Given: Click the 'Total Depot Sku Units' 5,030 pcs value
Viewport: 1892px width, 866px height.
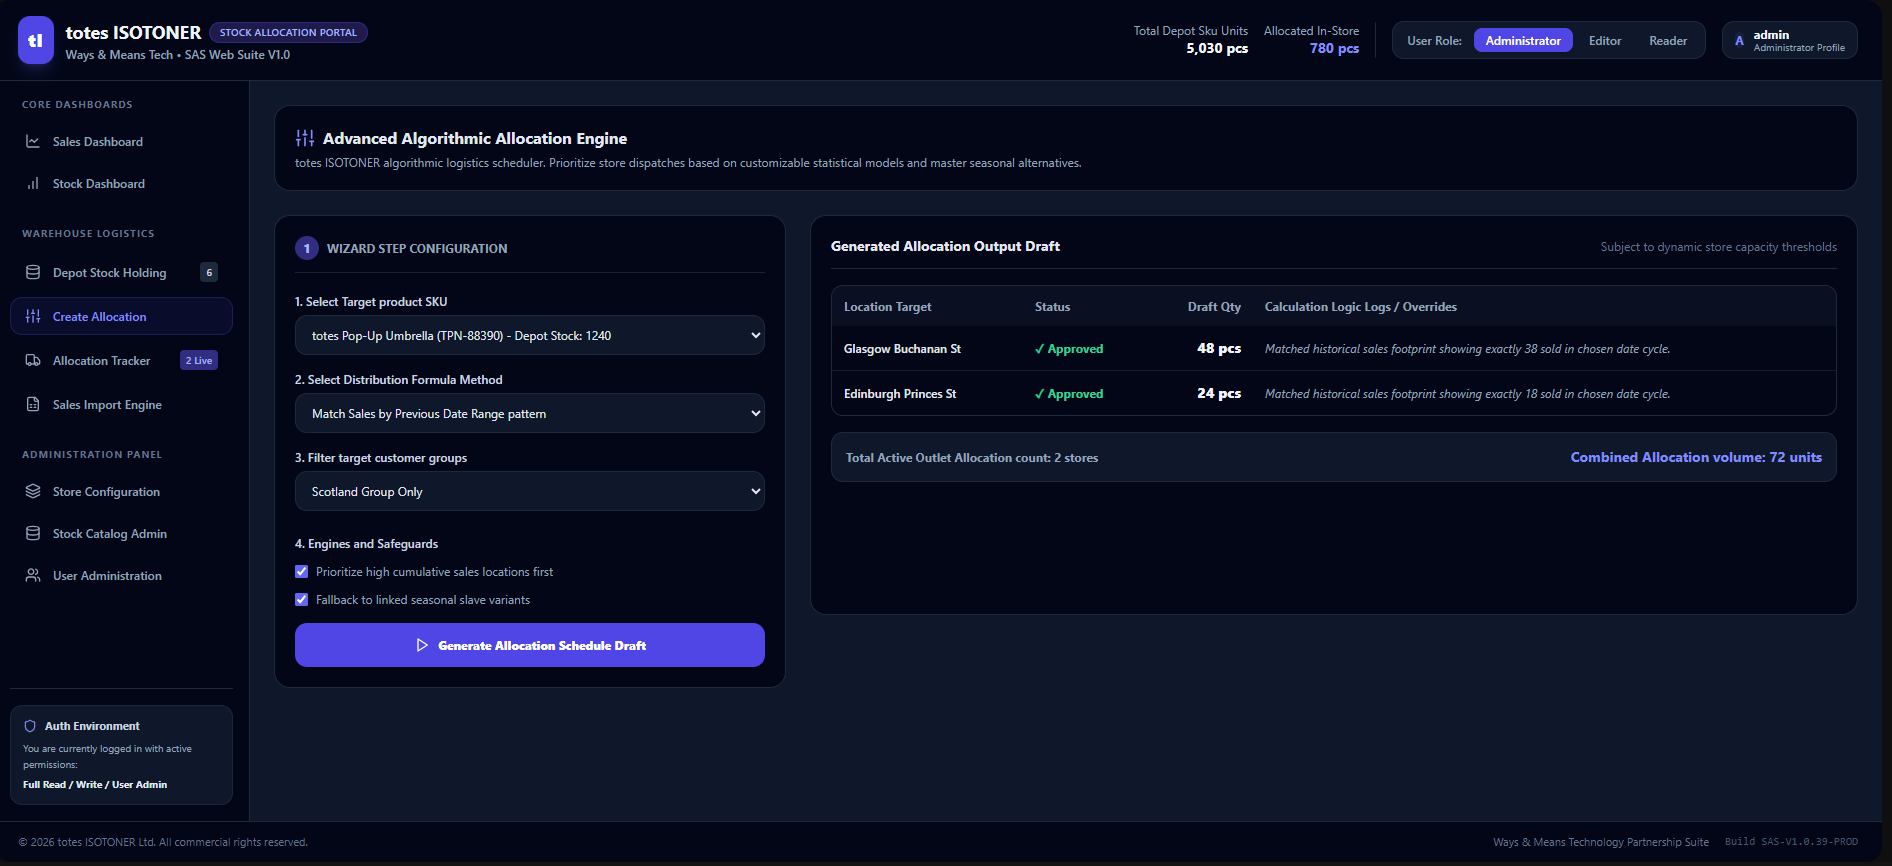Looking at the screenshot, I should click(x=1217, y=48).
